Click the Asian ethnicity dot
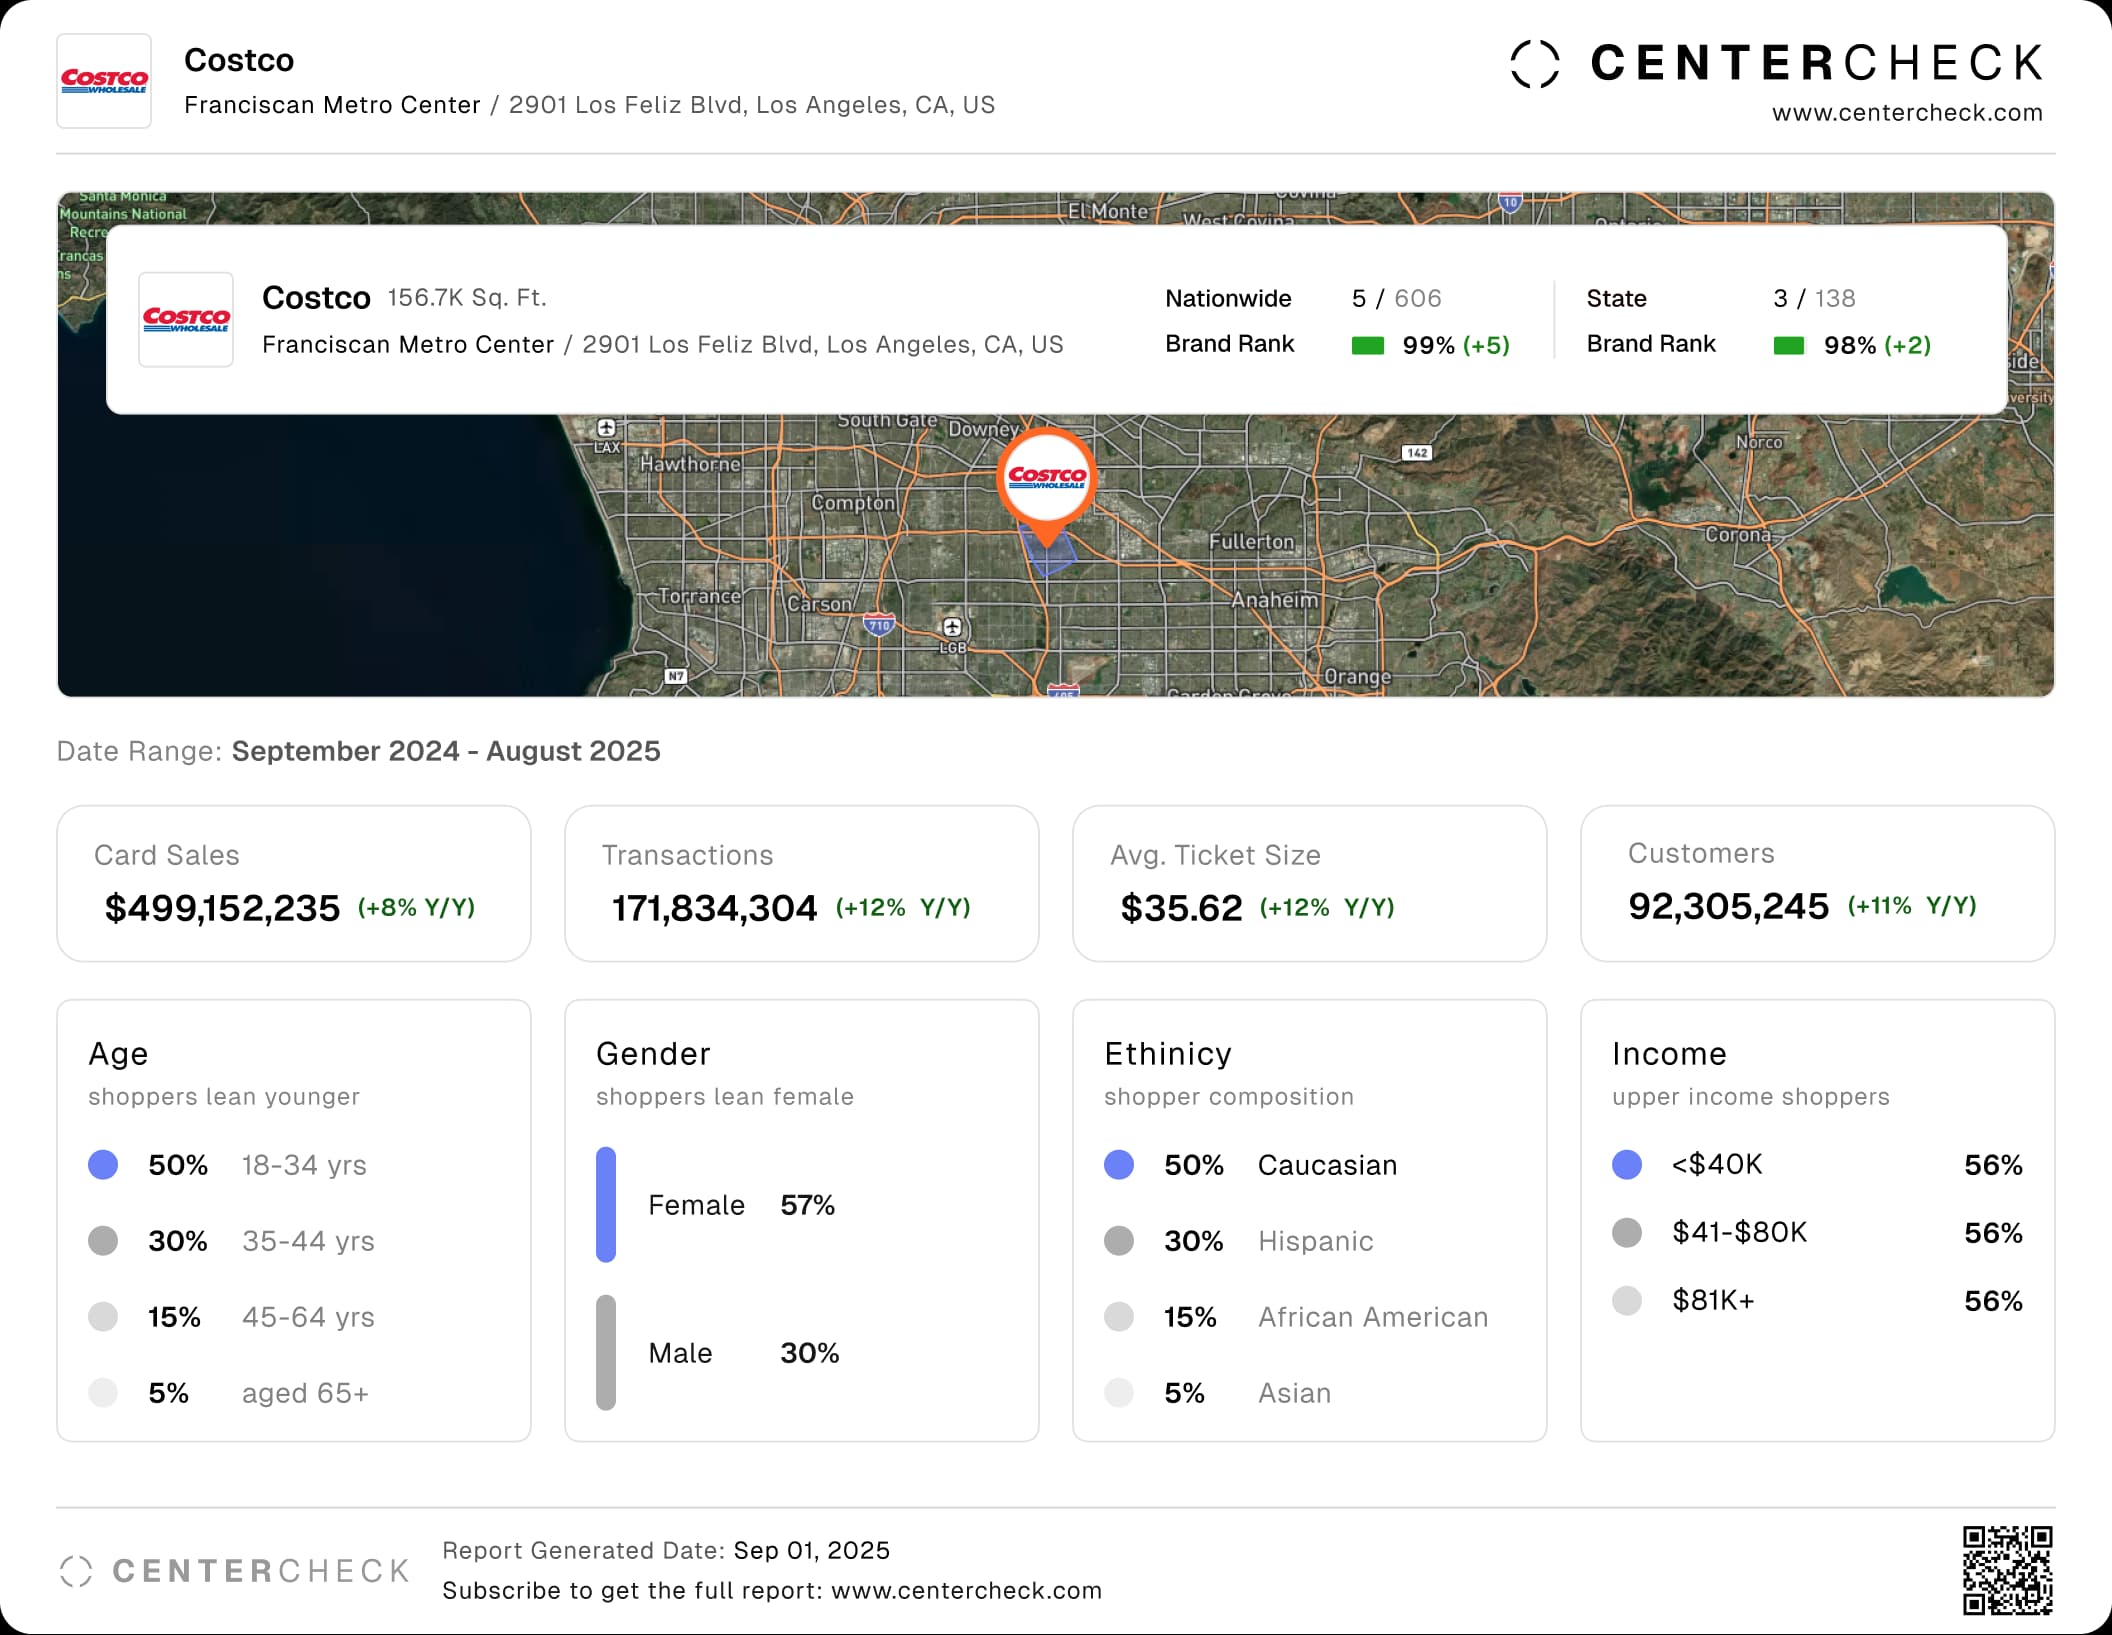 (x=1119, y=1393)
